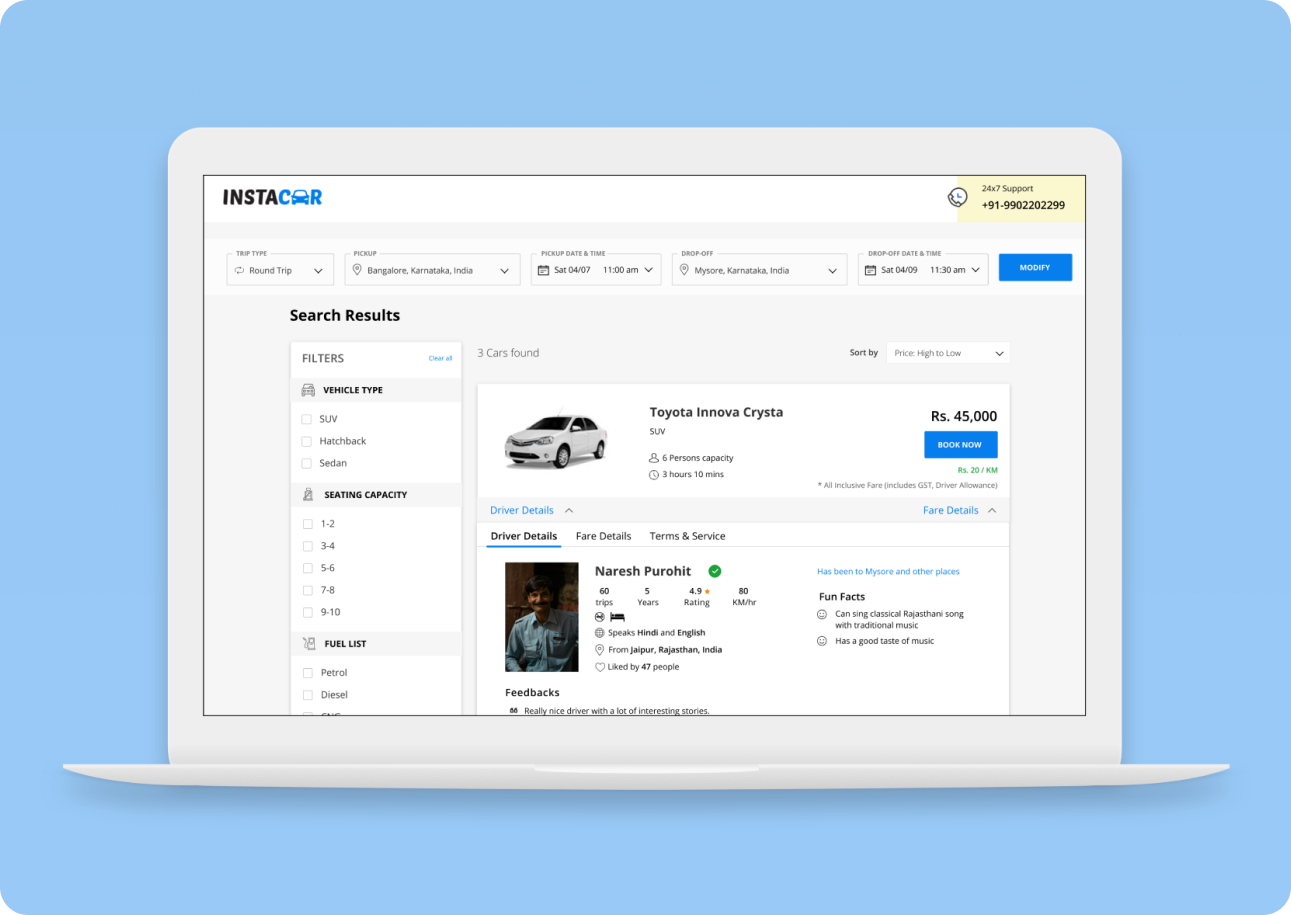Switch to the Terms & Service tab

tap(687, 536)
